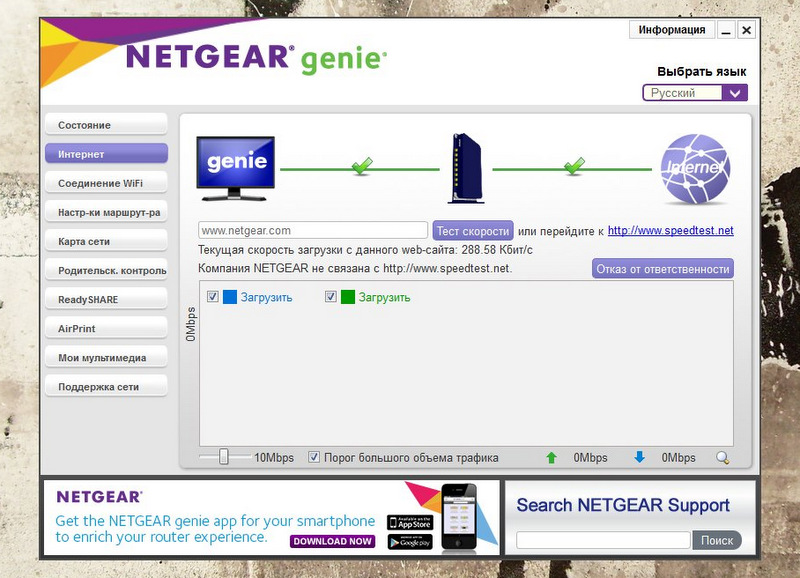The image size is (800, 578).
Task: Click the Выбрать язык label
Action: [702, 71]
